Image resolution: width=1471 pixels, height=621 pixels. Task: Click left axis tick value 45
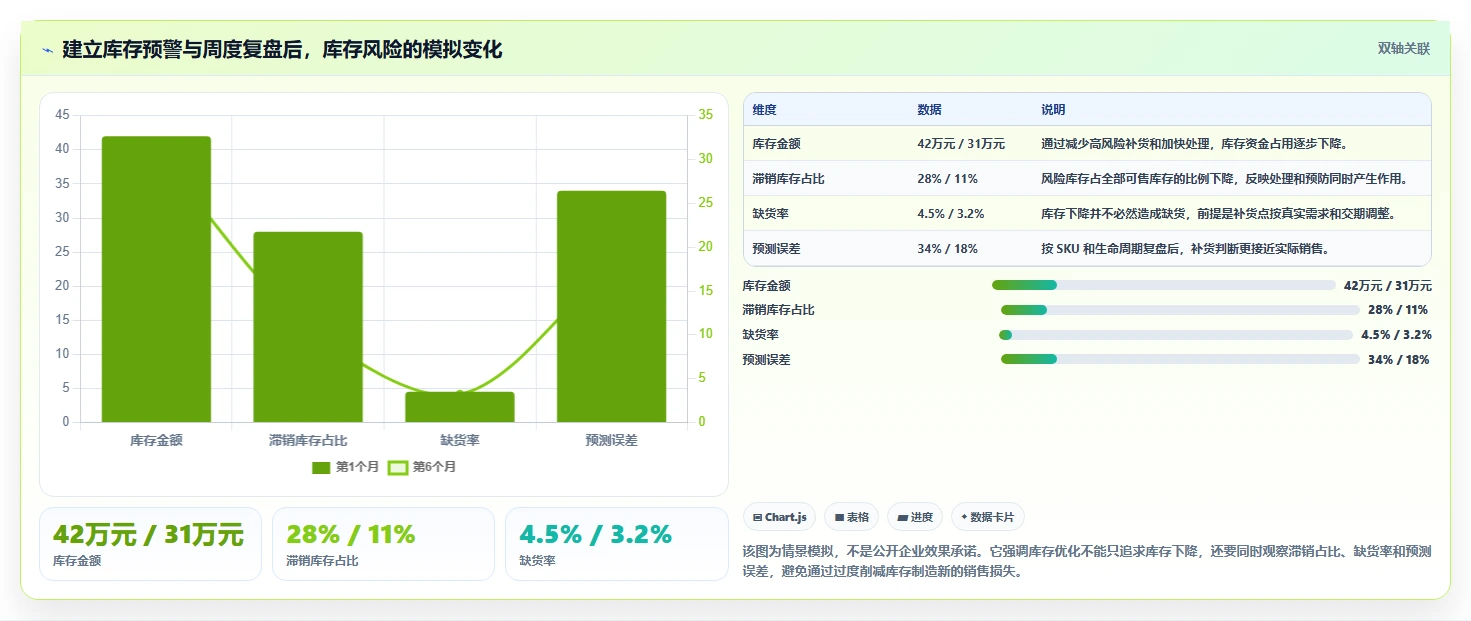pyautogui.click(x=62, y=115)
